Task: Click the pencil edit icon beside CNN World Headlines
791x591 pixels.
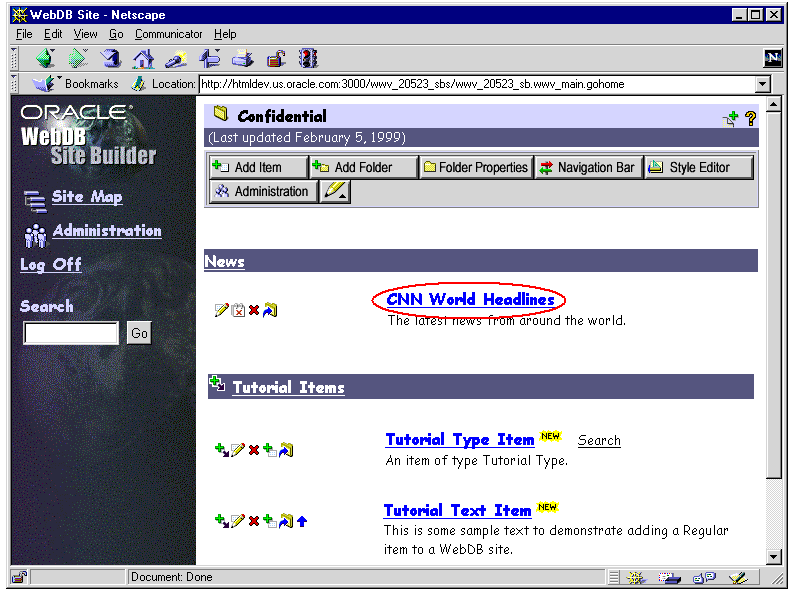Action: pyautogui.click(x=222, y=310)
